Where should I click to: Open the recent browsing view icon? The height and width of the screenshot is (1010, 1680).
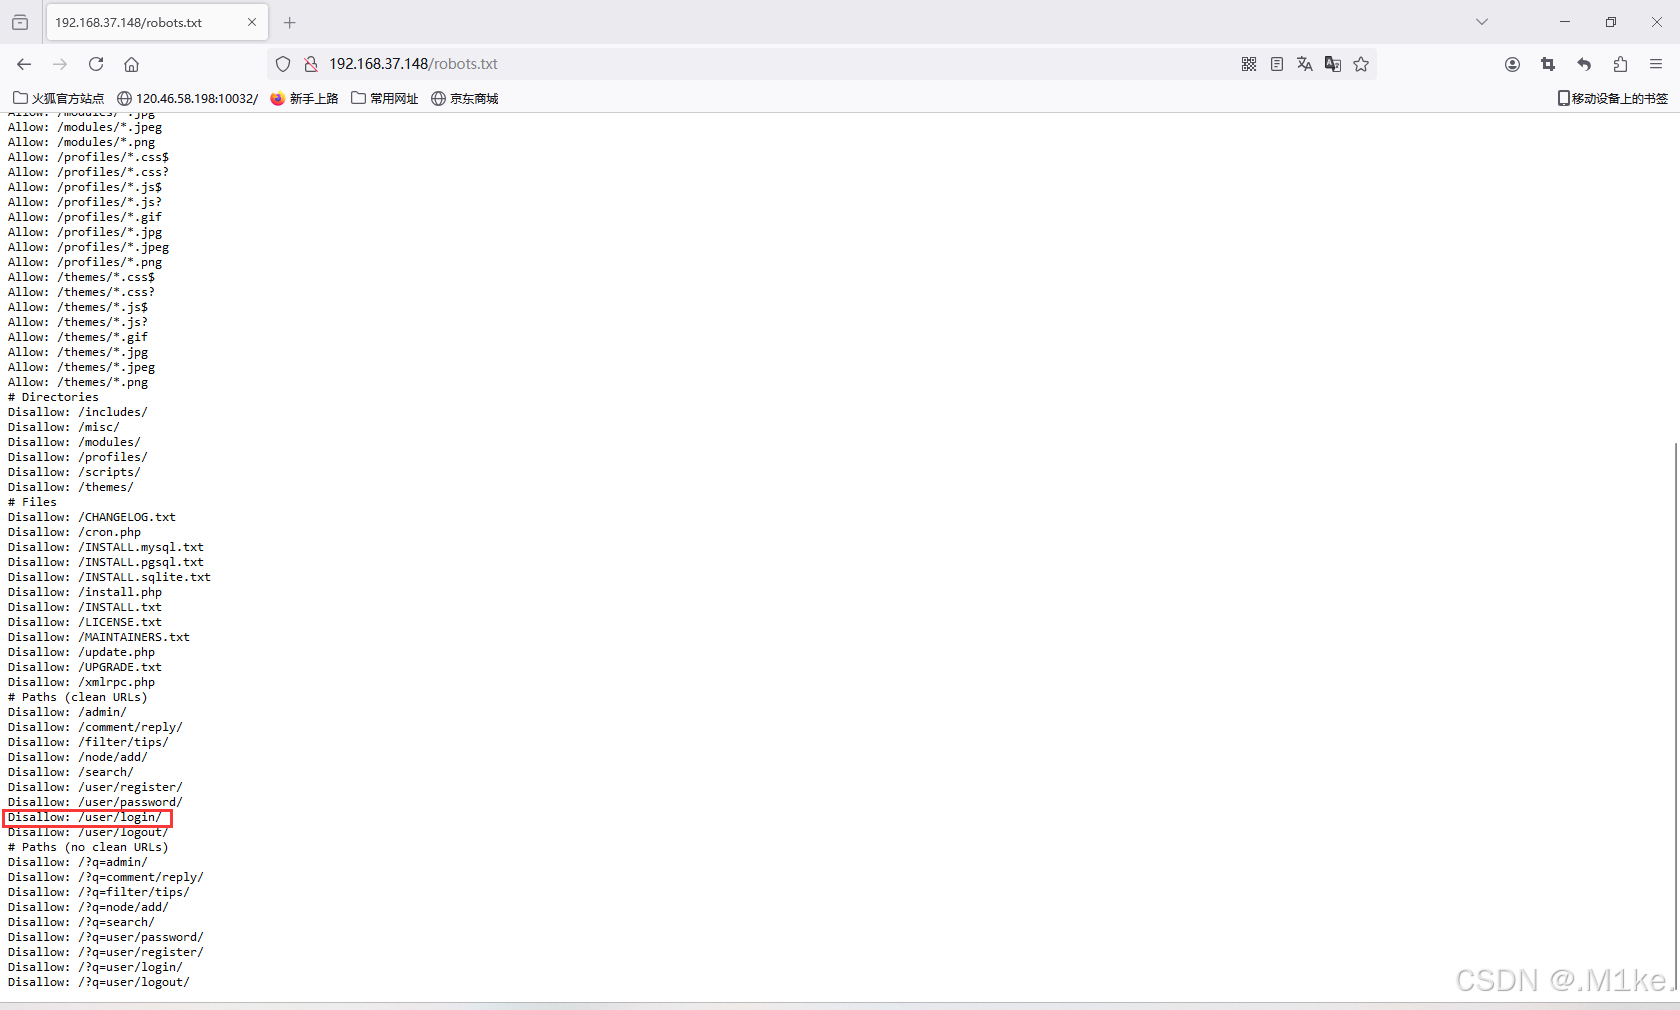click(20, 22)
